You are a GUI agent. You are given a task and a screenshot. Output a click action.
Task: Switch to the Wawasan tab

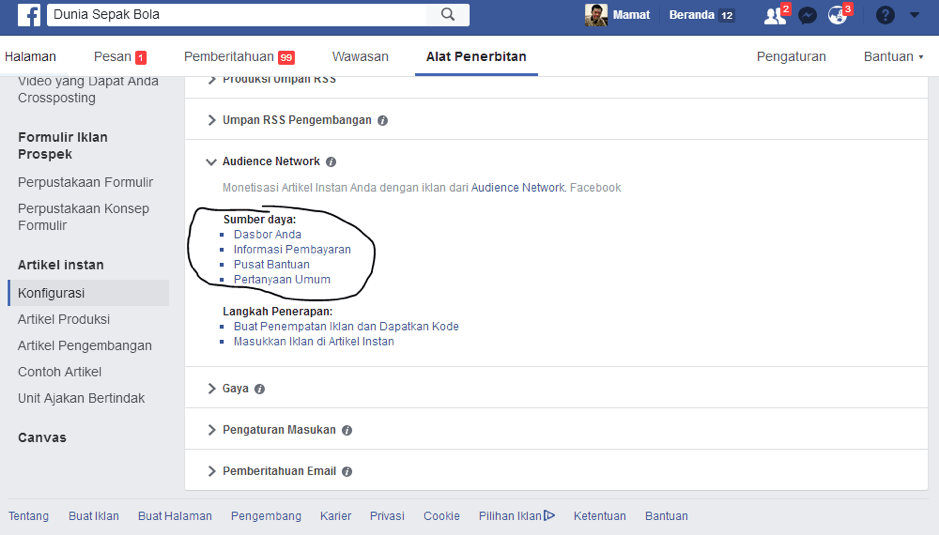(x=360, y=57)
